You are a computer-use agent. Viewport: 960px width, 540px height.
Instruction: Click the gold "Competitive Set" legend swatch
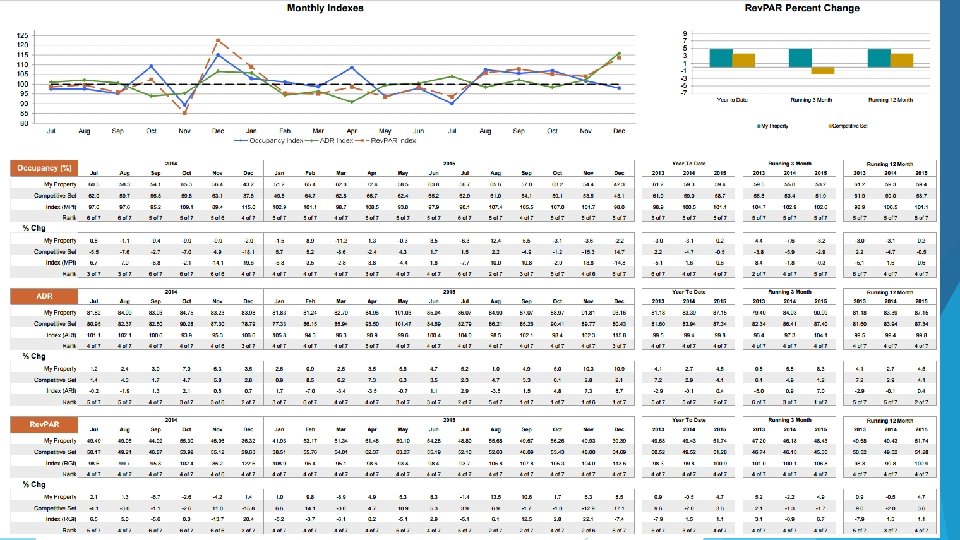tap(830, 126)
